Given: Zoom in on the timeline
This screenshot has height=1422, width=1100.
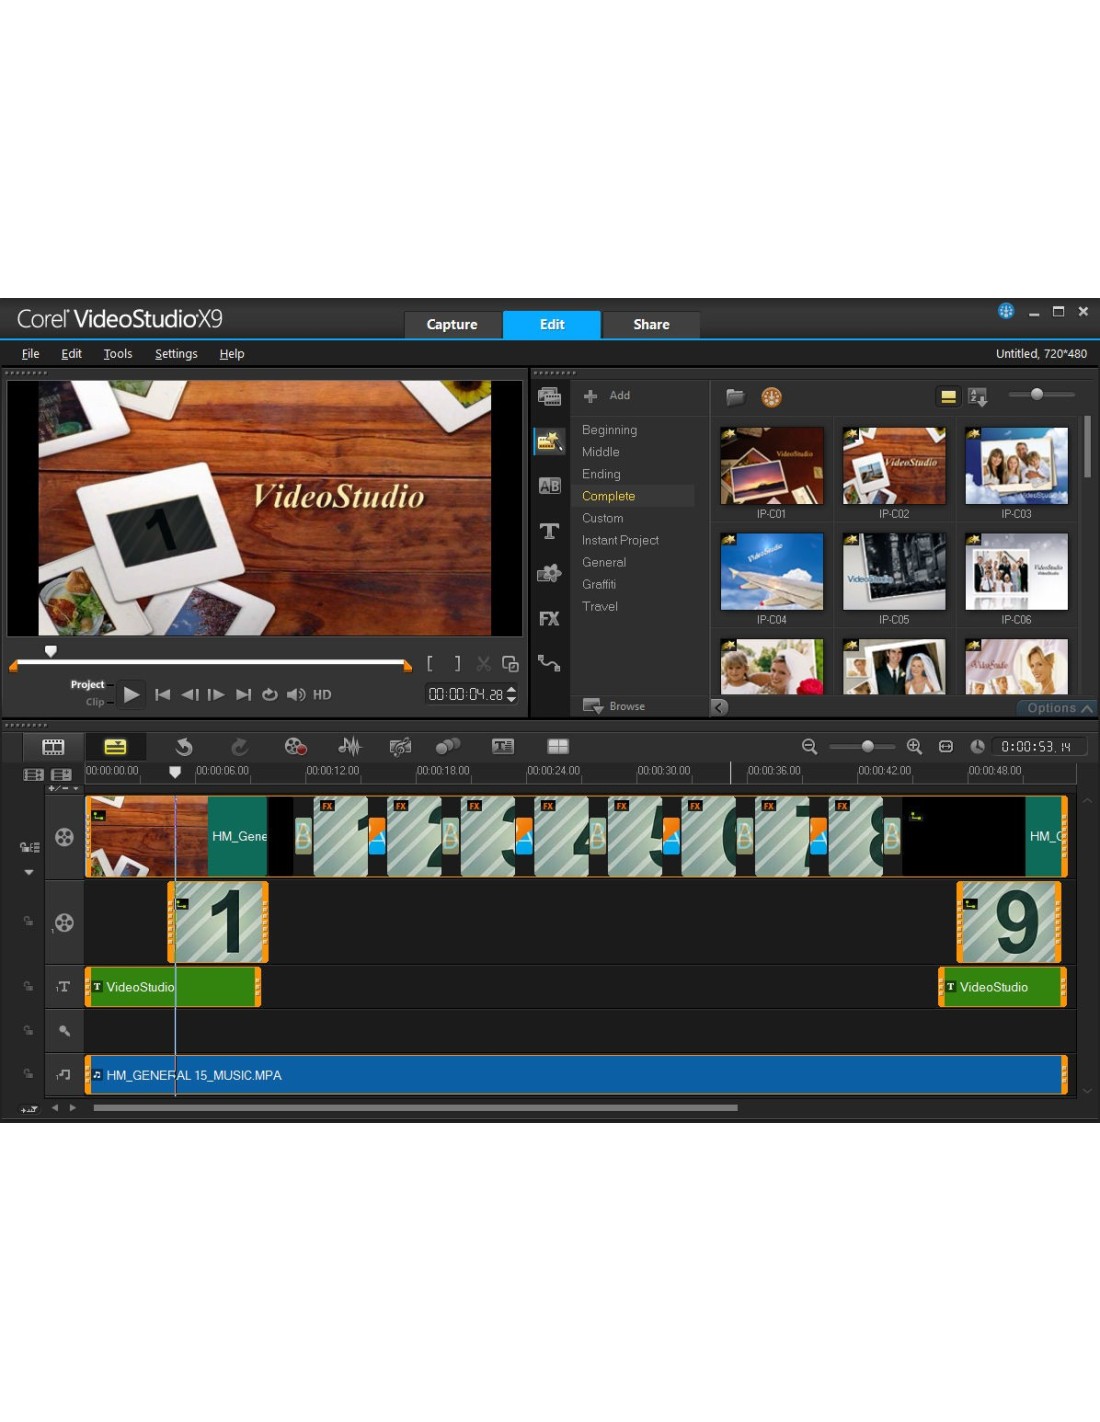Looking at the screenshot, I should click(x=914, y=747).
